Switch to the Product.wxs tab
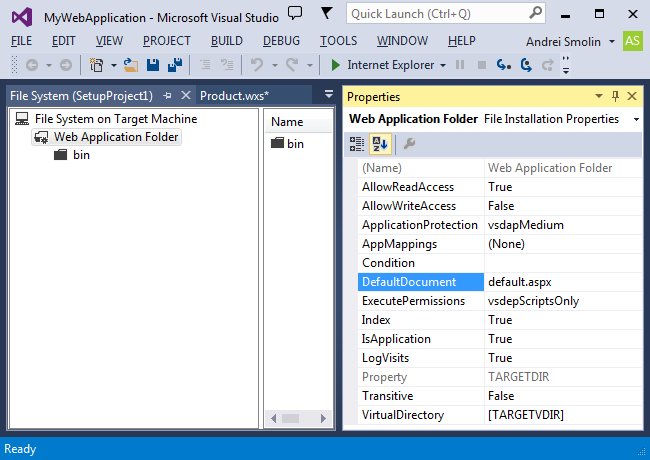650x460 pixels. [235, 96]
